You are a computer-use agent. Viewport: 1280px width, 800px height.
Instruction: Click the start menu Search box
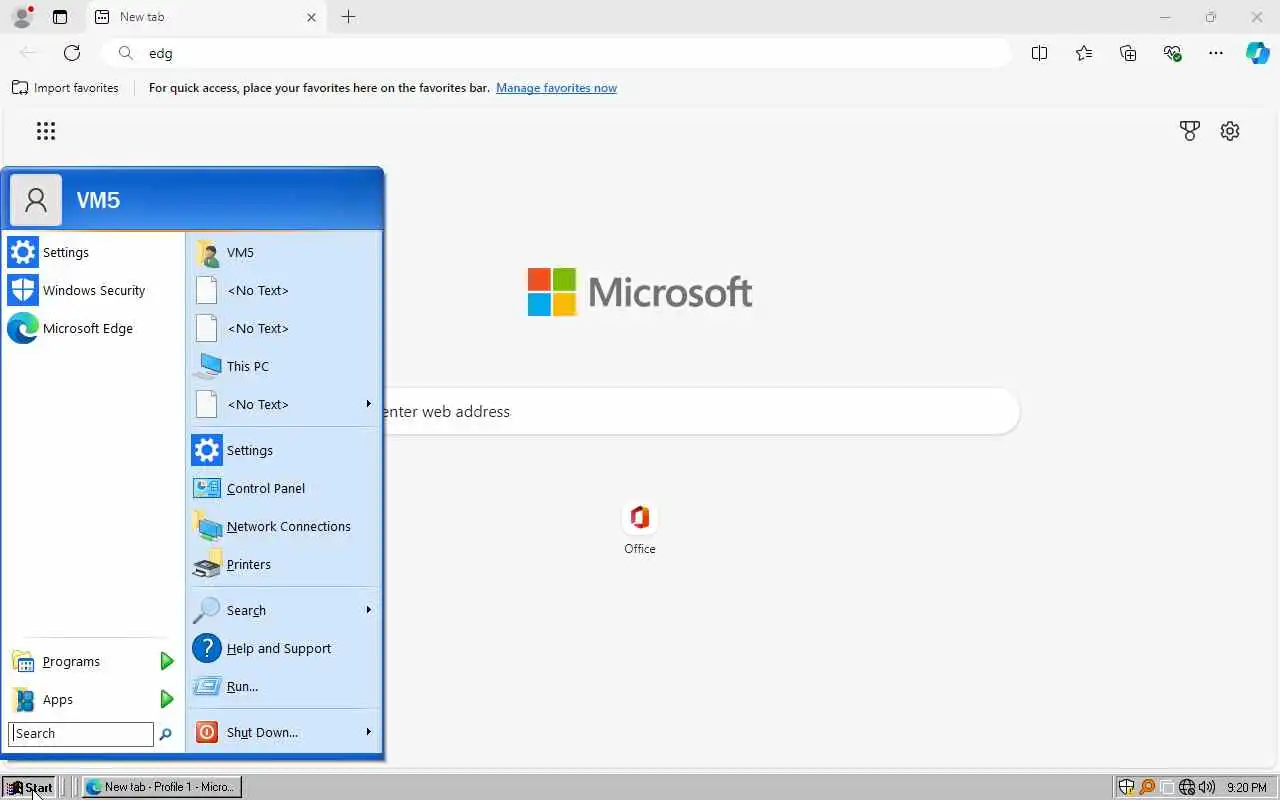point(81,733)
